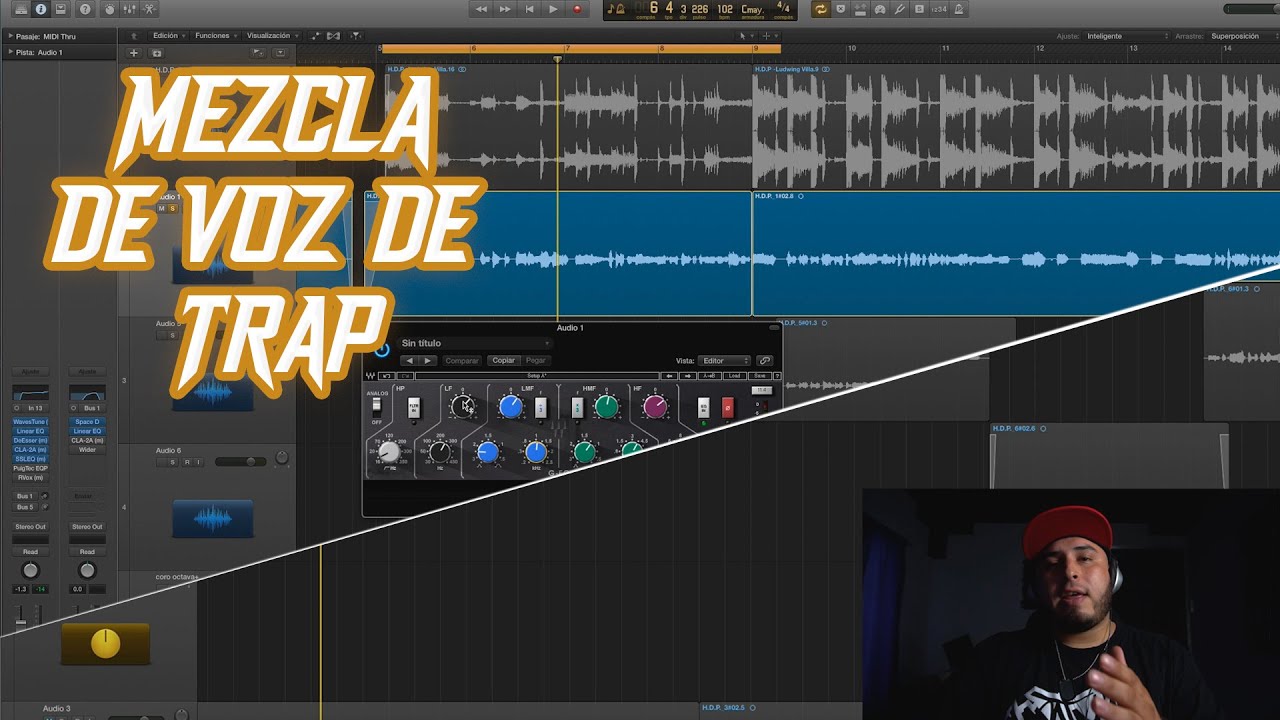Toggle the HP FLTR IN button
The width and height of the screenshot is (1280, 720).
point(412,407)
